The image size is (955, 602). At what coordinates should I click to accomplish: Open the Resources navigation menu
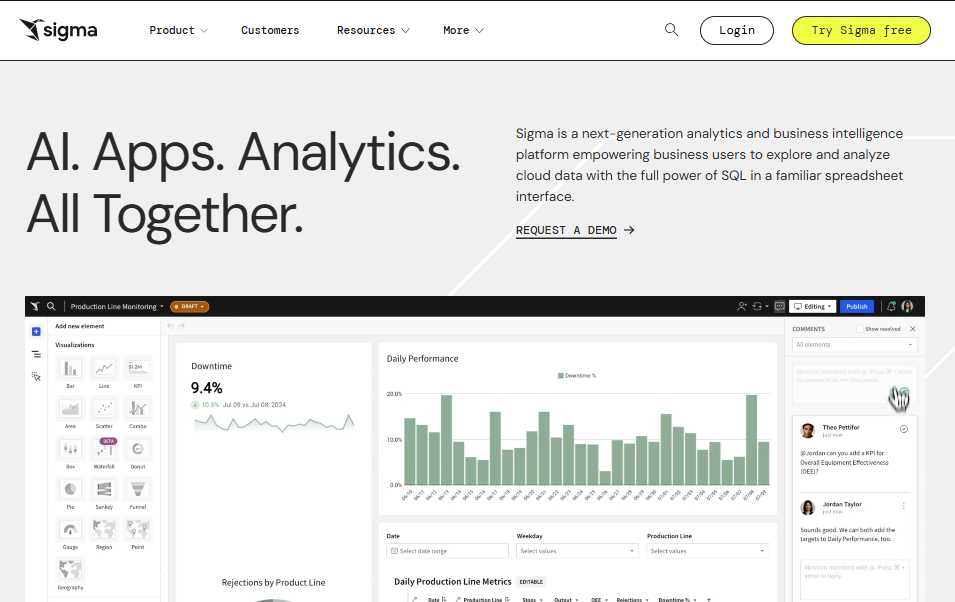point(373,30)
